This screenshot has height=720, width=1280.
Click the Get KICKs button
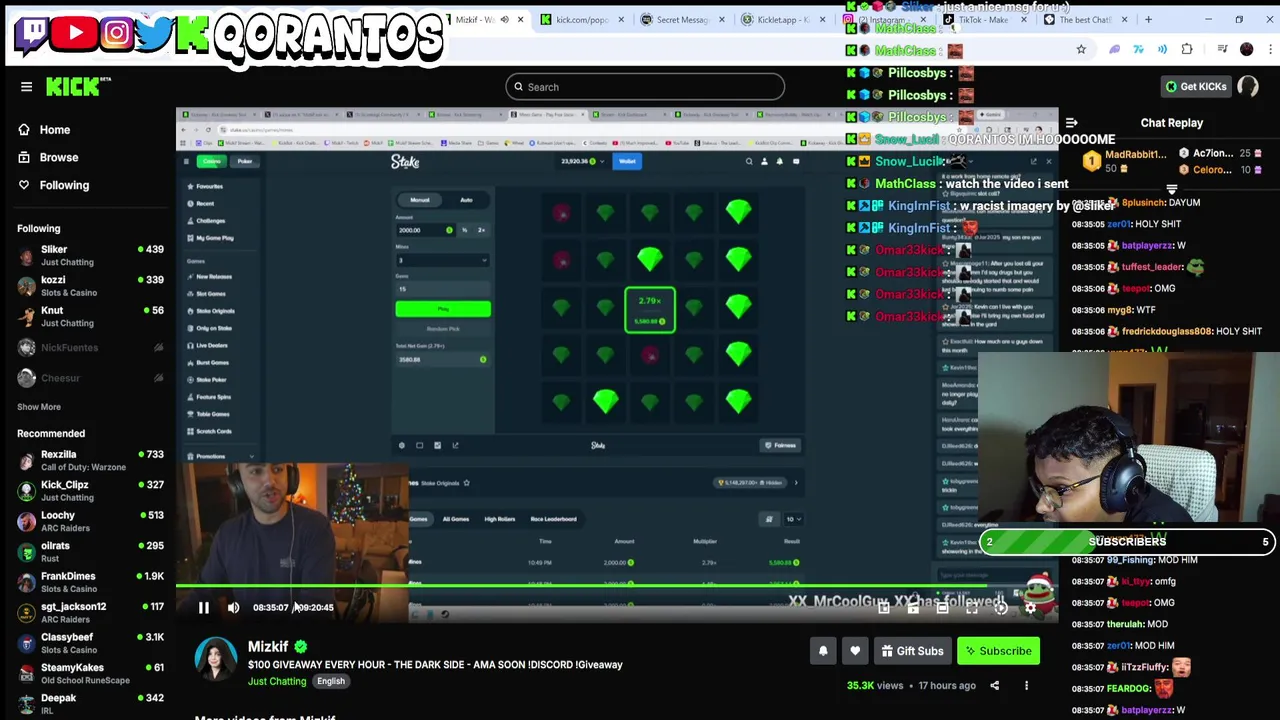[x=1195, y=87]
